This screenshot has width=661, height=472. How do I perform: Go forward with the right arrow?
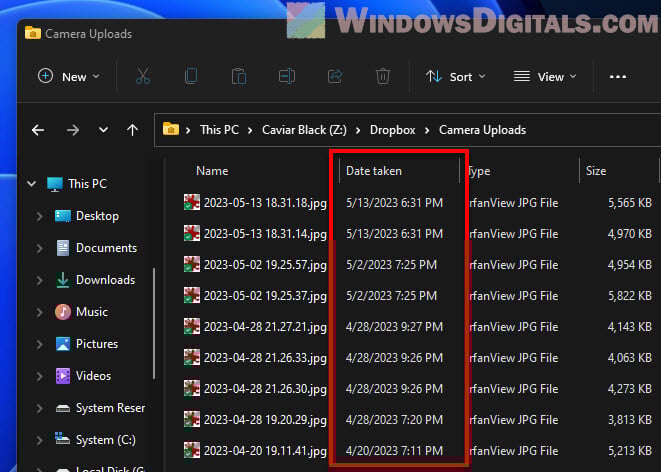[73, 130]
